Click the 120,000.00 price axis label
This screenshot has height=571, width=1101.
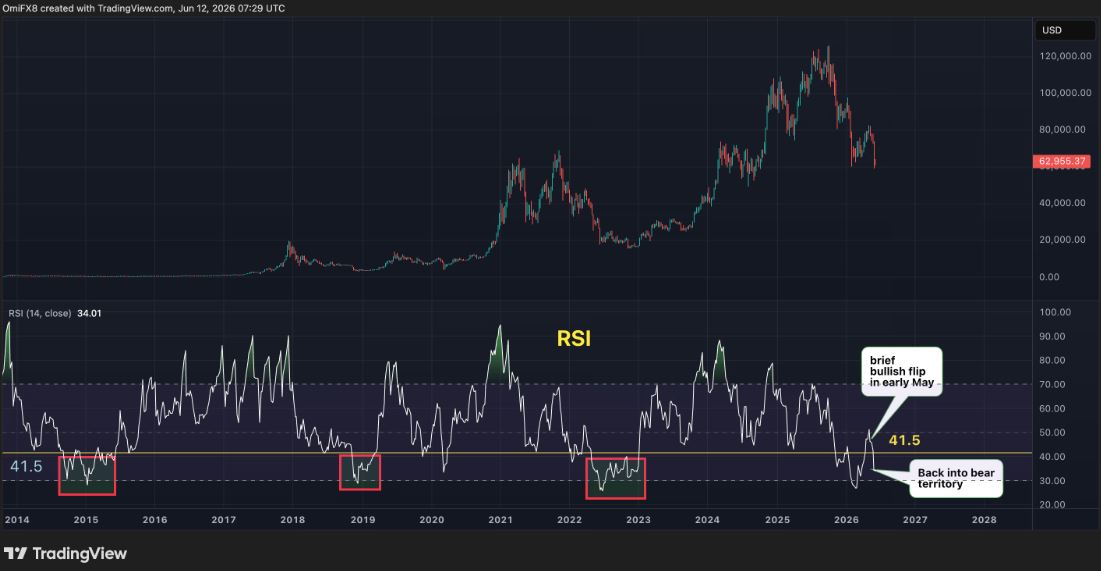point(1065,56)
